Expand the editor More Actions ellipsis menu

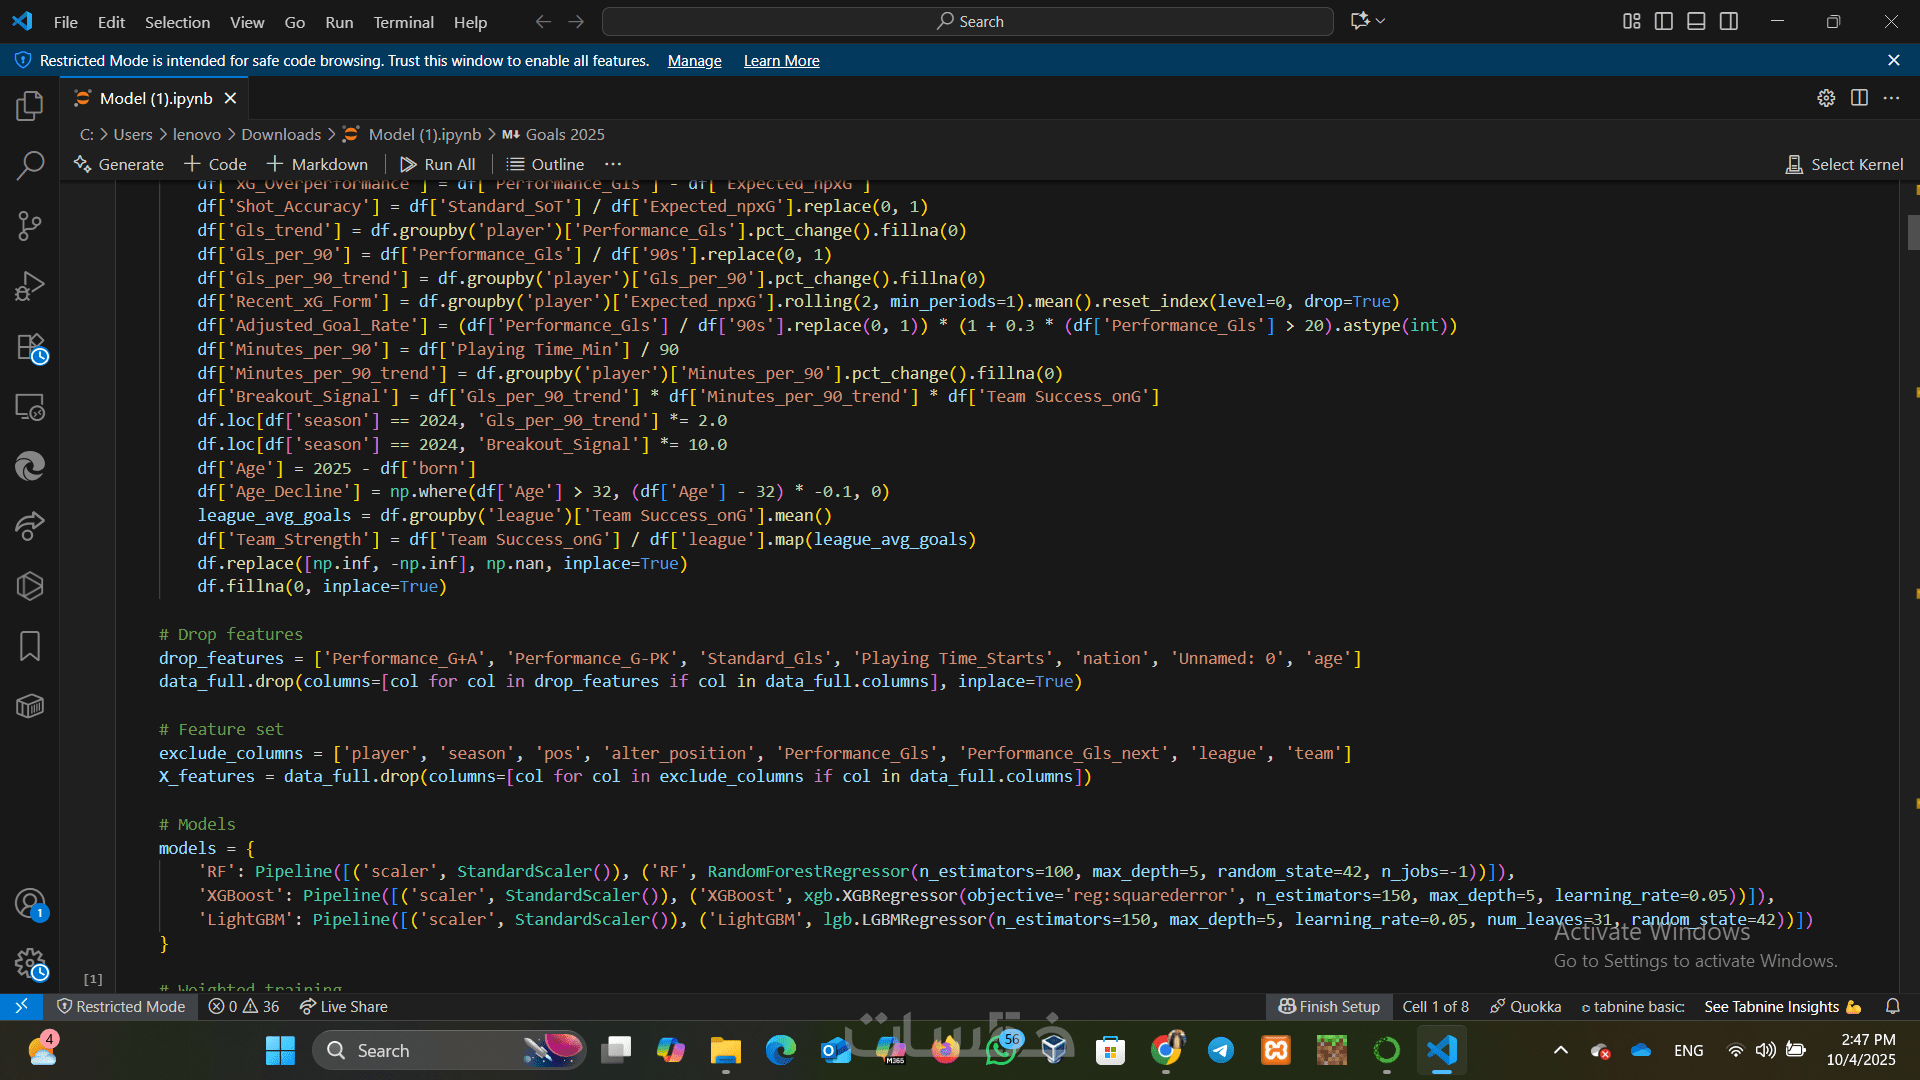point(1891,98)
